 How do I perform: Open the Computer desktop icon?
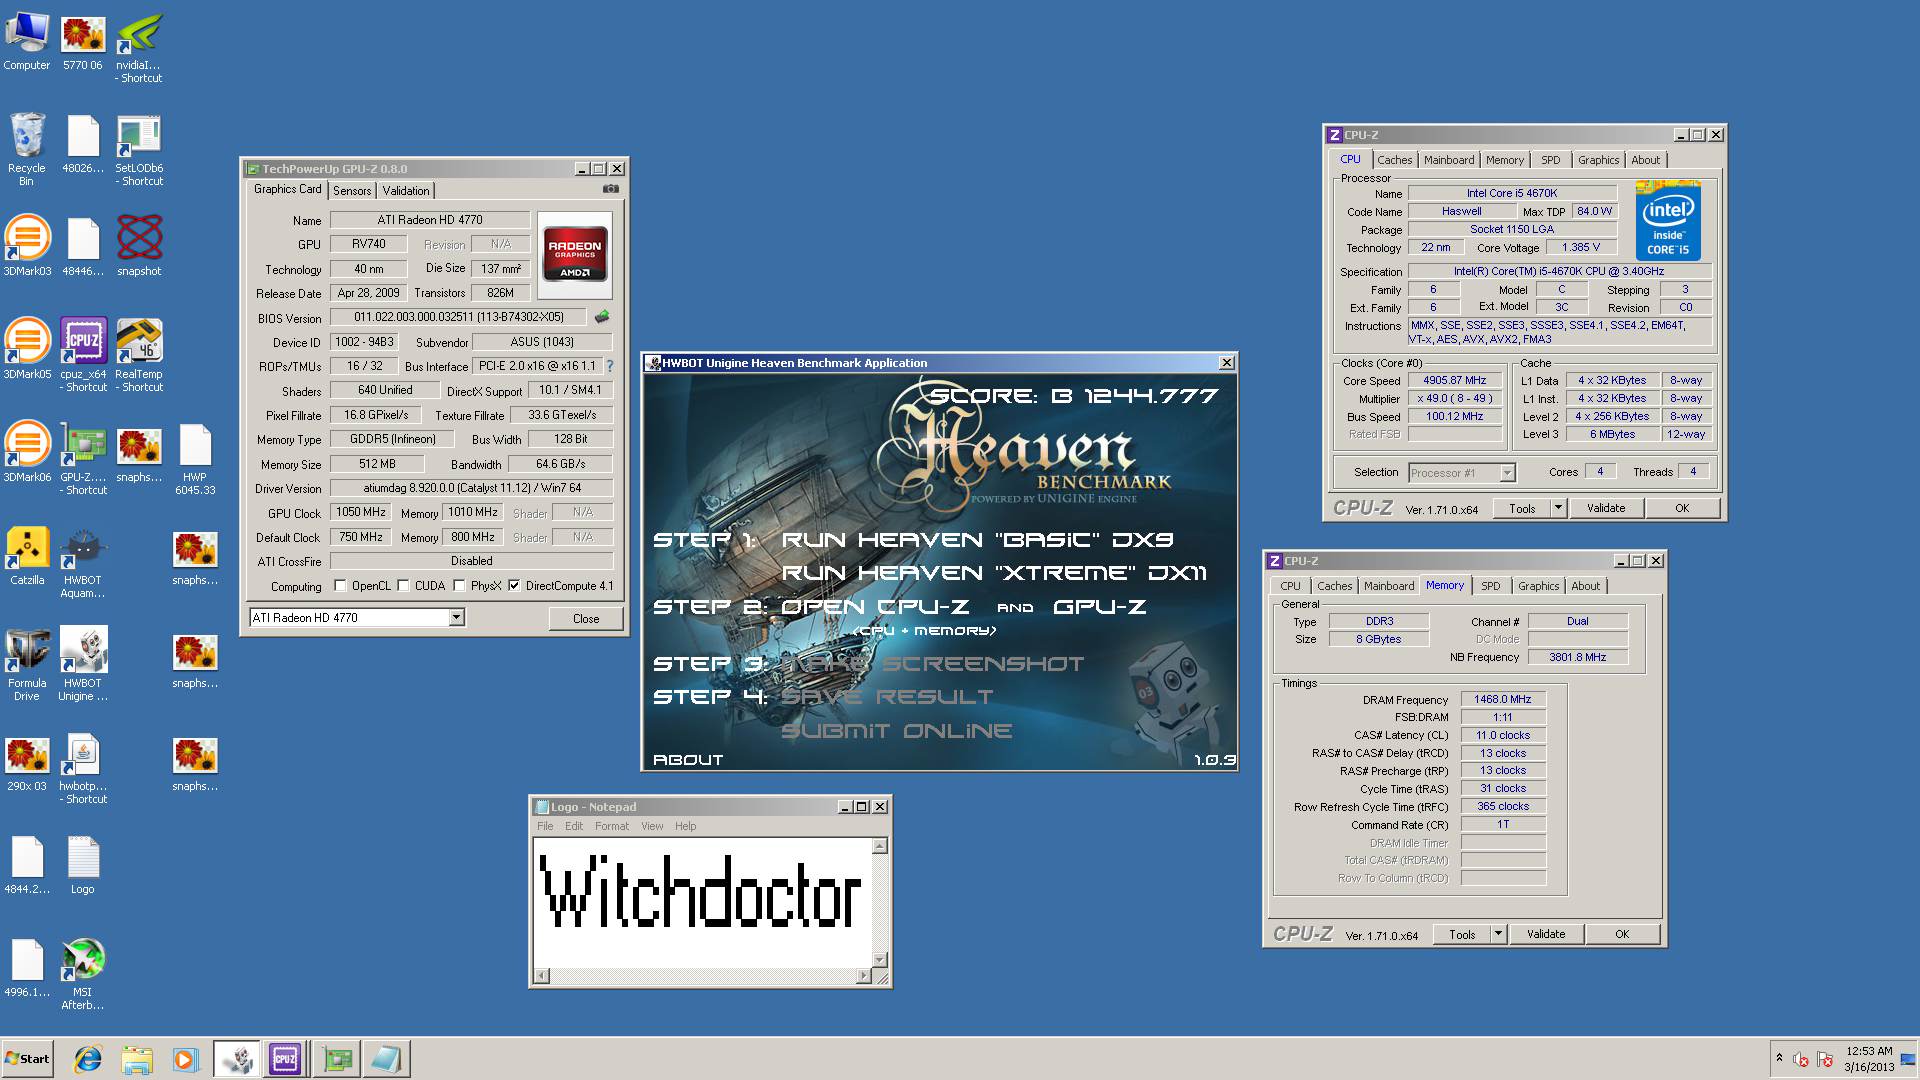click(27, 42)
